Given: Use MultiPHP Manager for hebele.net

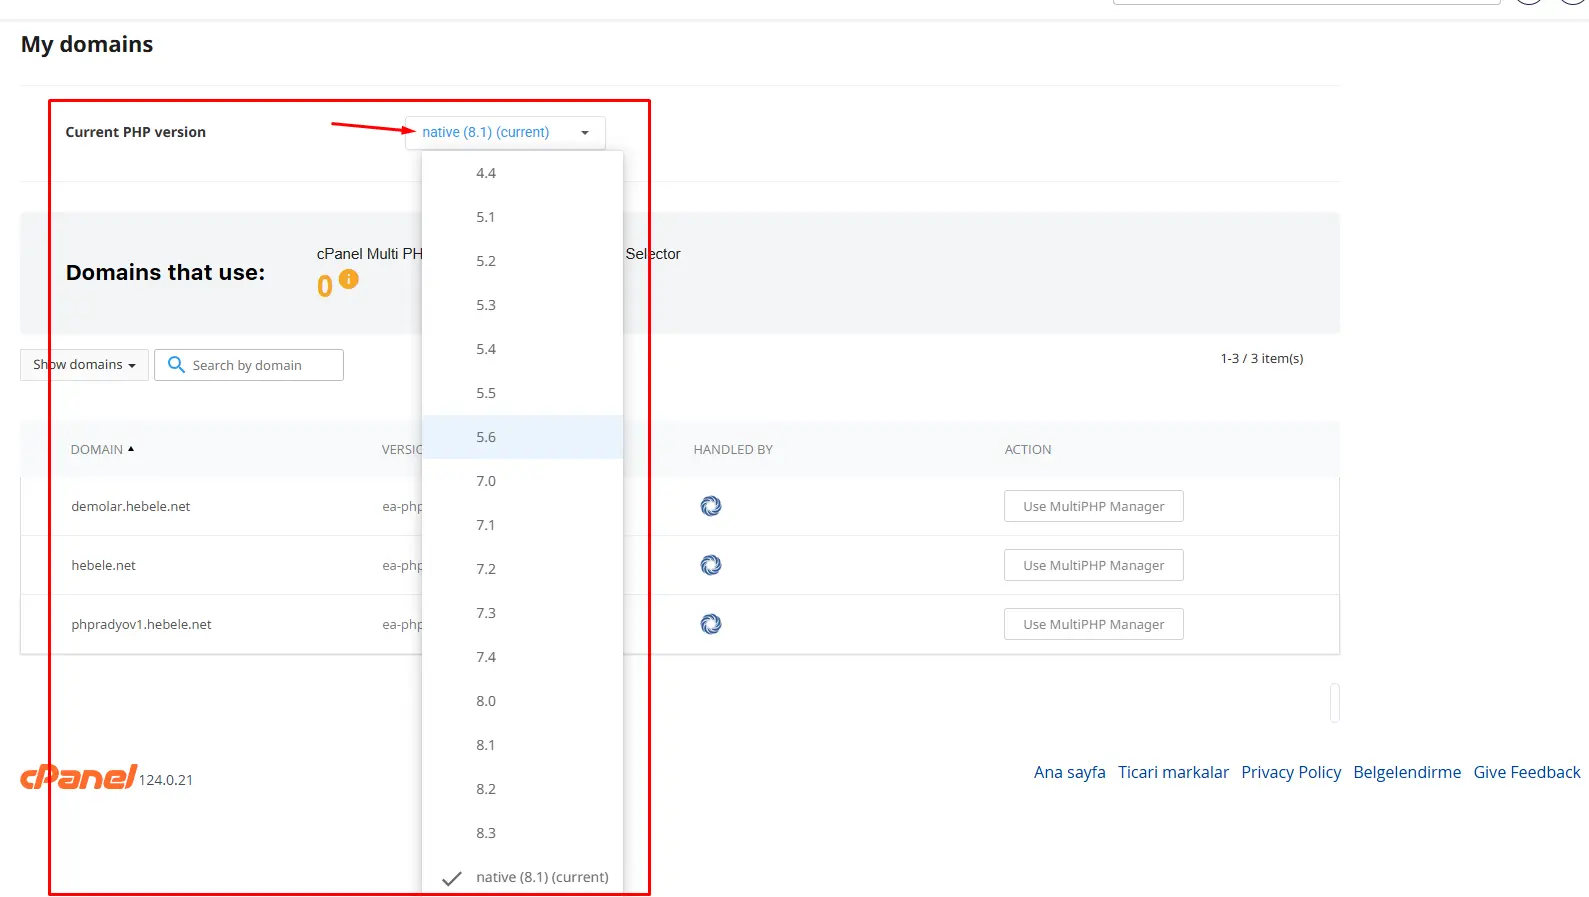Looking at the screenshot, I should click(x=1094, y=565).
